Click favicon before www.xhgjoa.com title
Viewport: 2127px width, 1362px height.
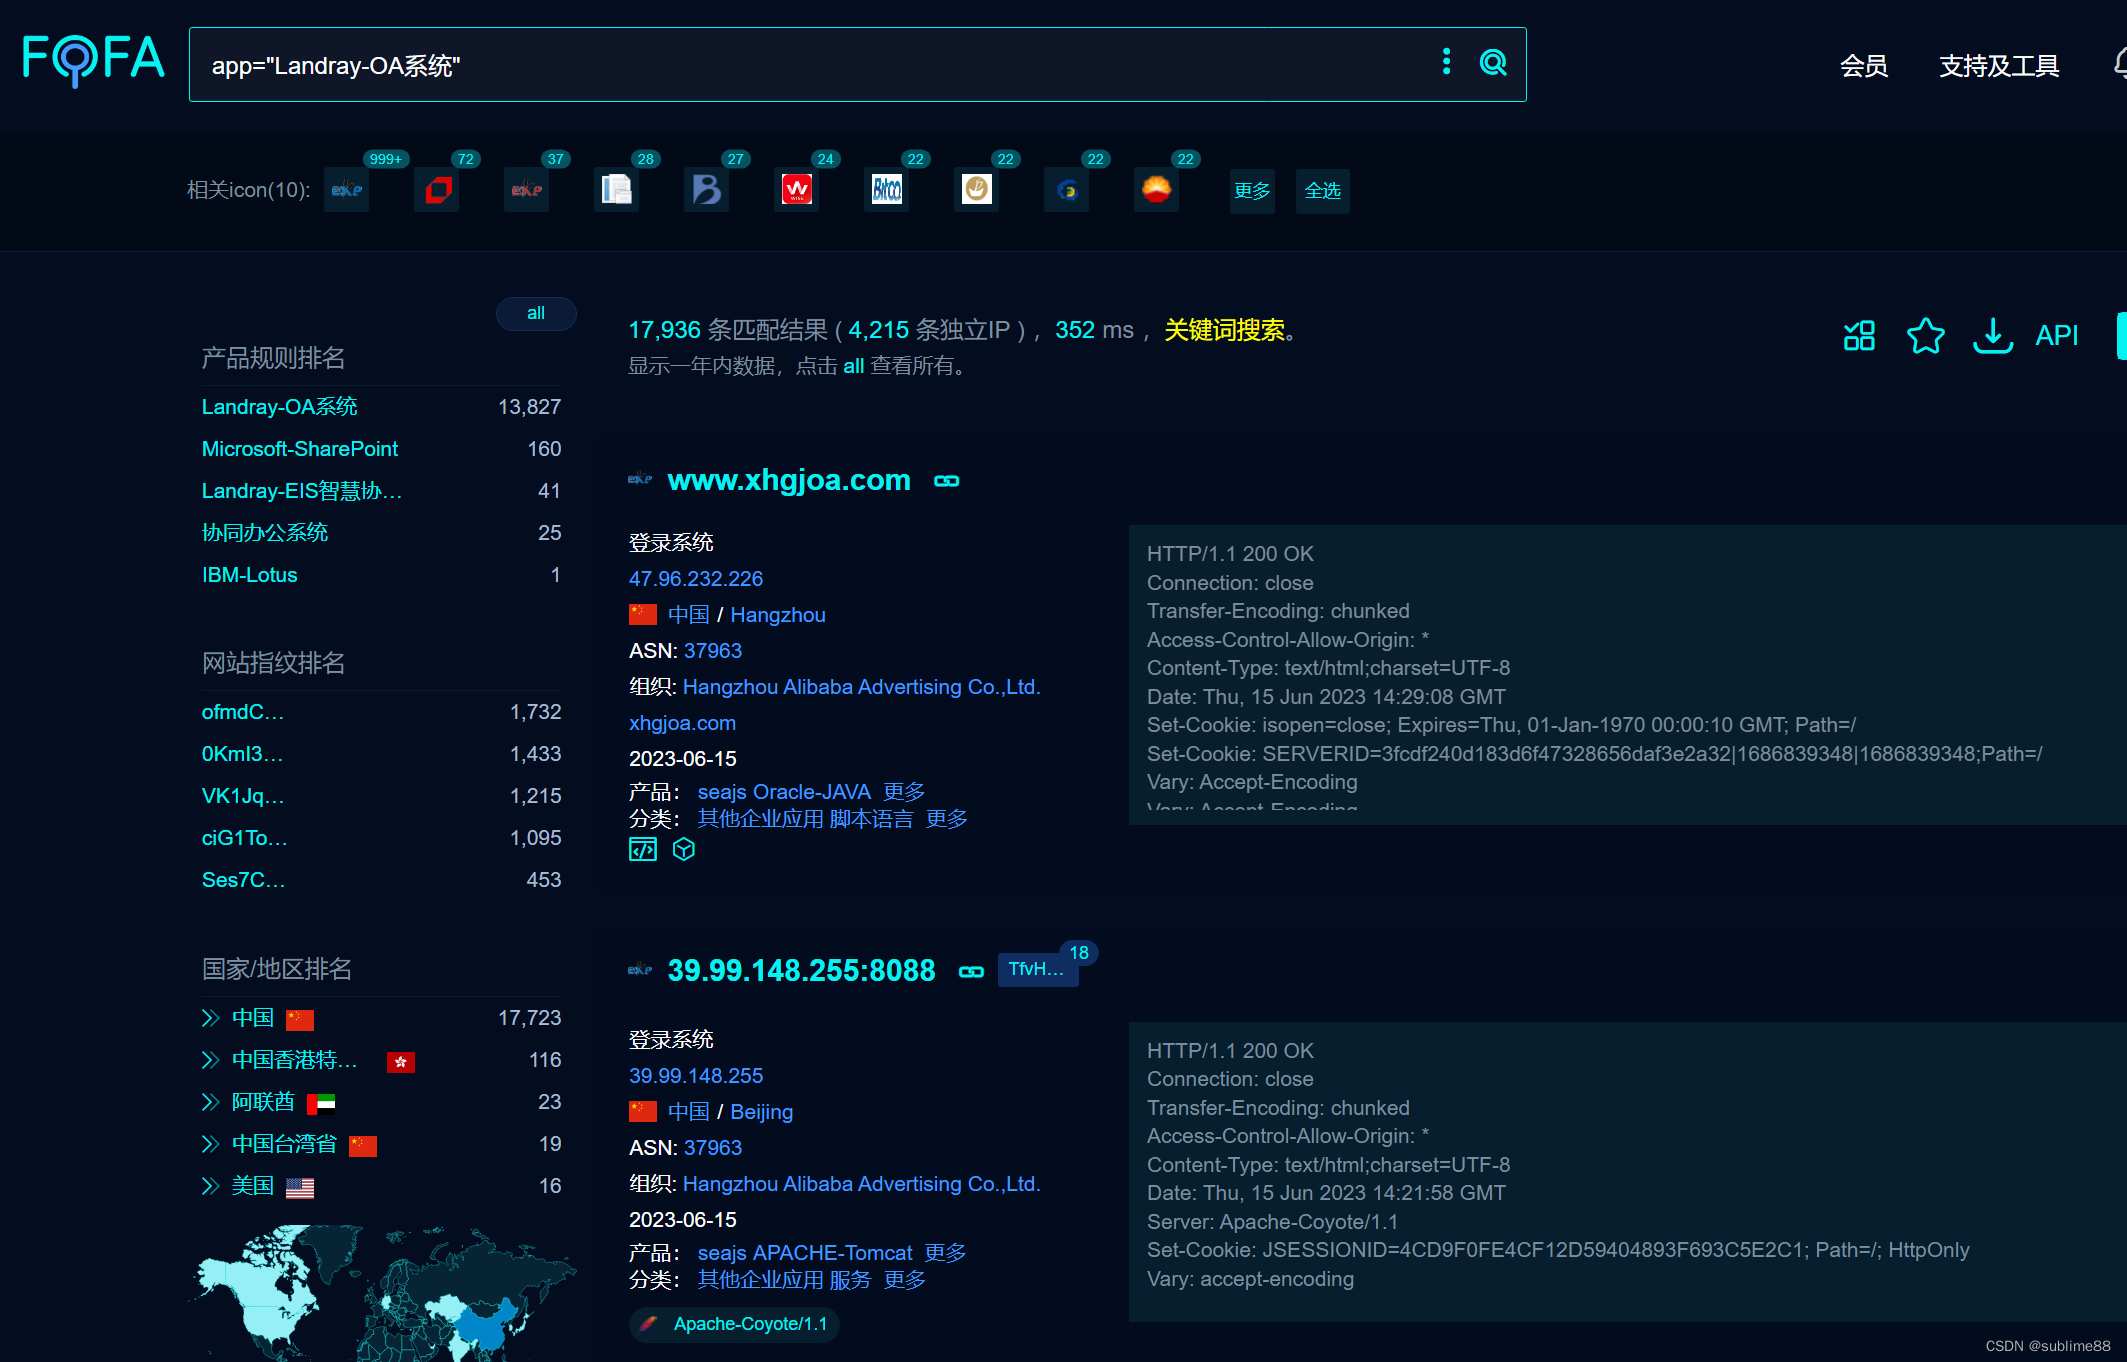(640, 480)
